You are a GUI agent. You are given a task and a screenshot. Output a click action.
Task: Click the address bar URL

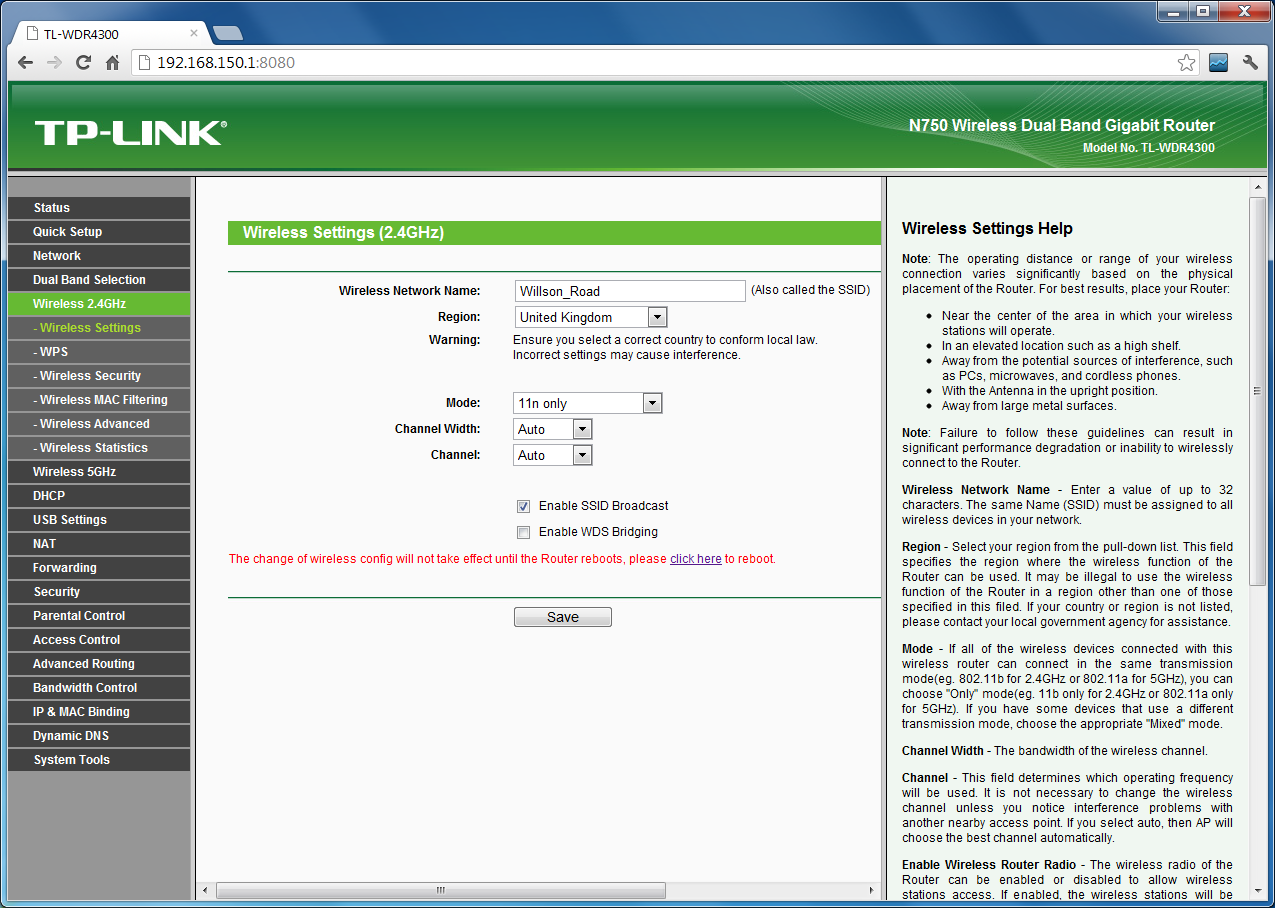(x=225, y=63)
